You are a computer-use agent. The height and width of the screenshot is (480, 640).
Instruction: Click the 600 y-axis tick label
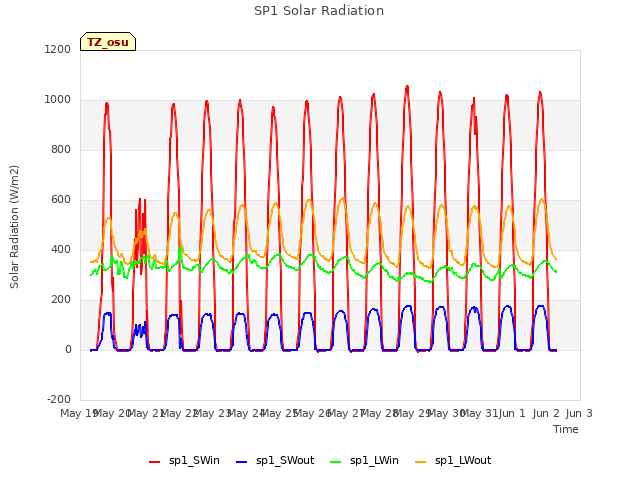click(x=61, y=200)
